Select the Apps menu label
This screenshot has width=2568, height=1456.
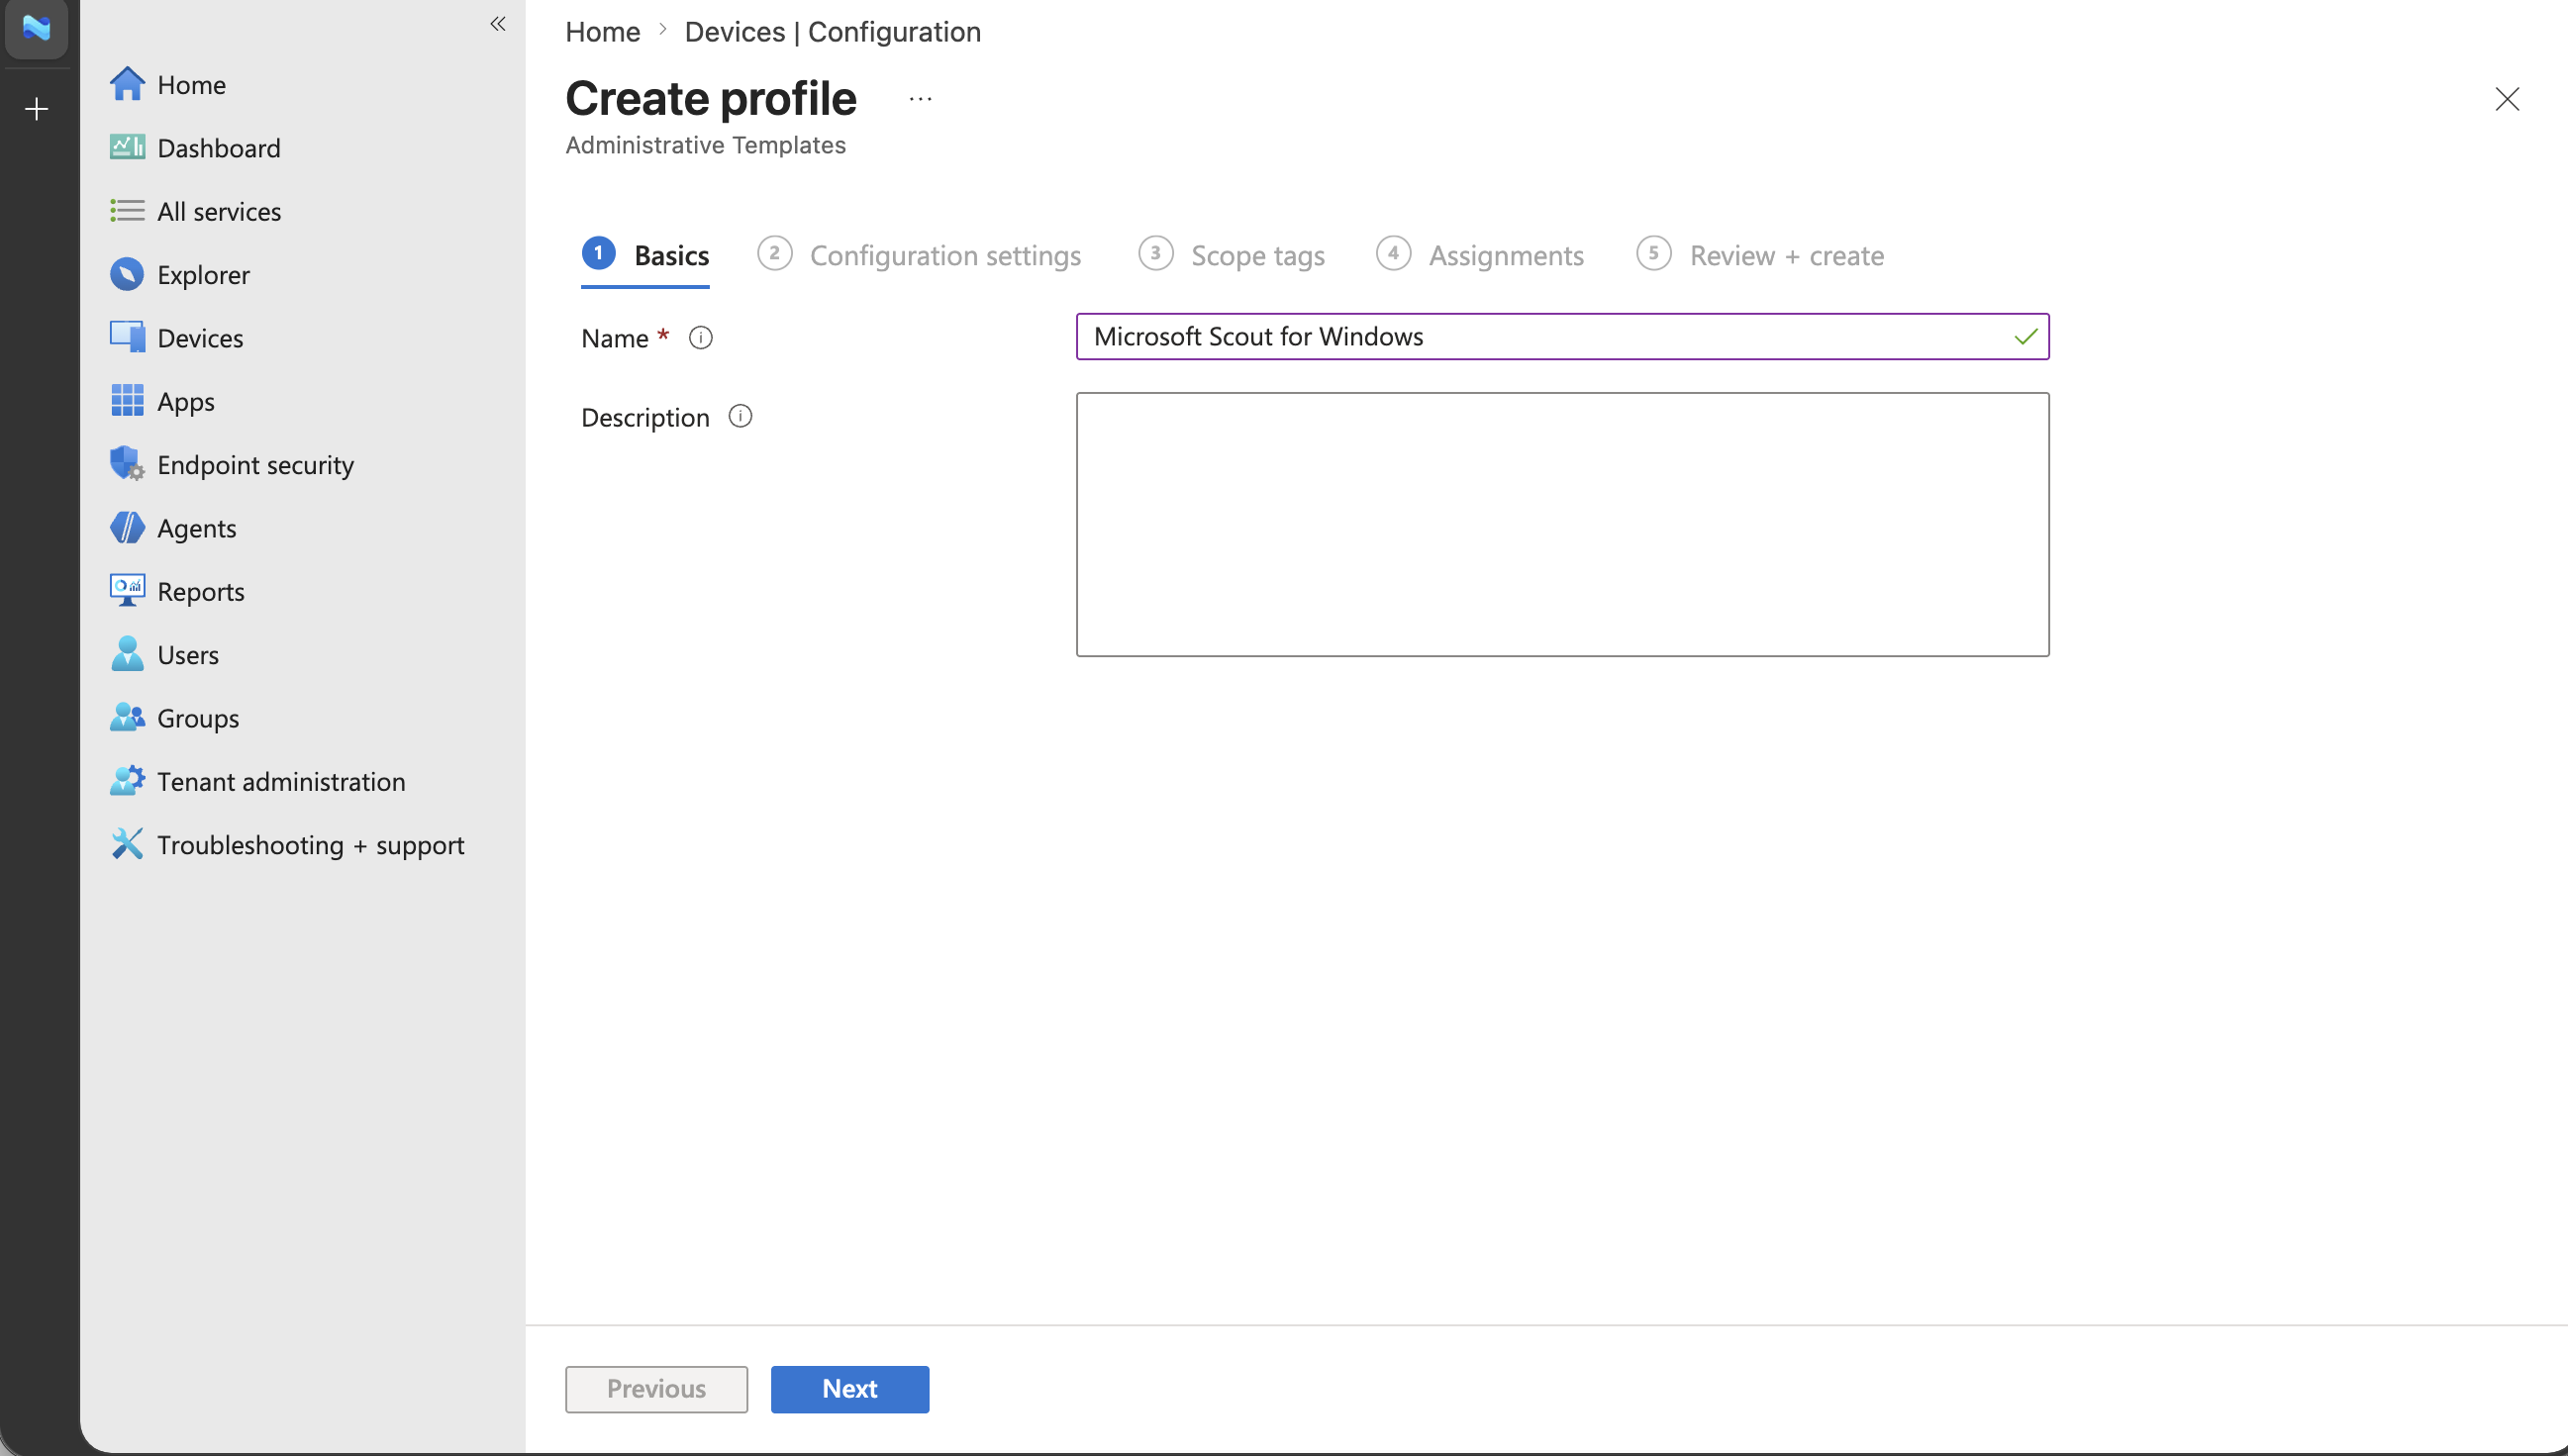pos(186,401)
